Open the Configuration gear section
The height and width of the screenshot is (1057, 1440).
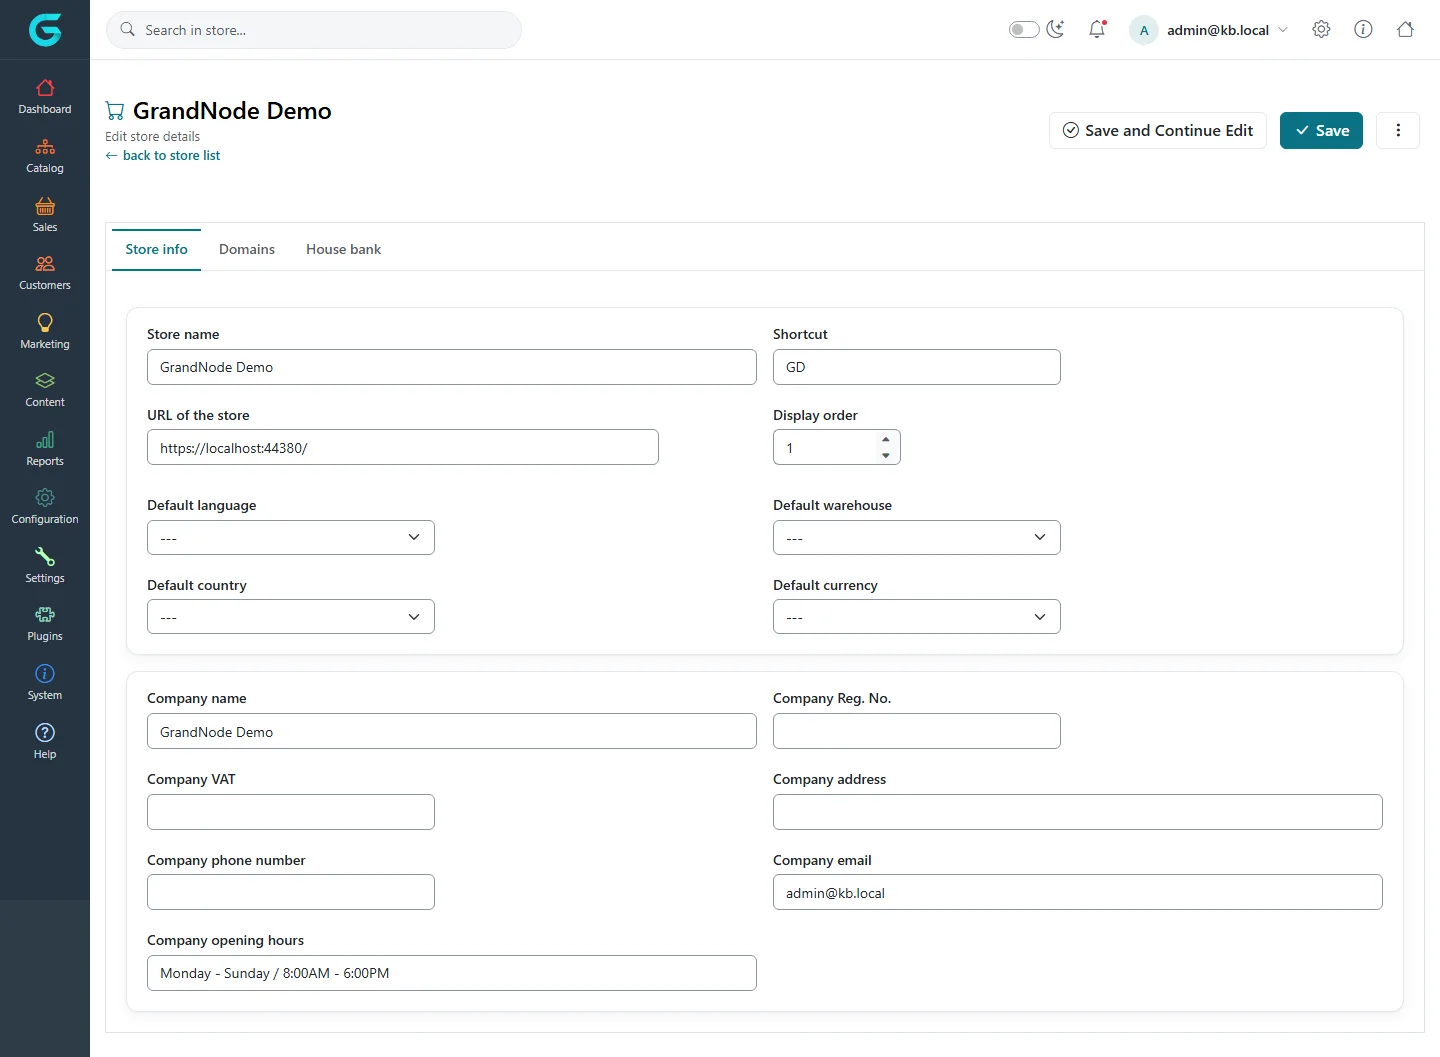point(45,507)
